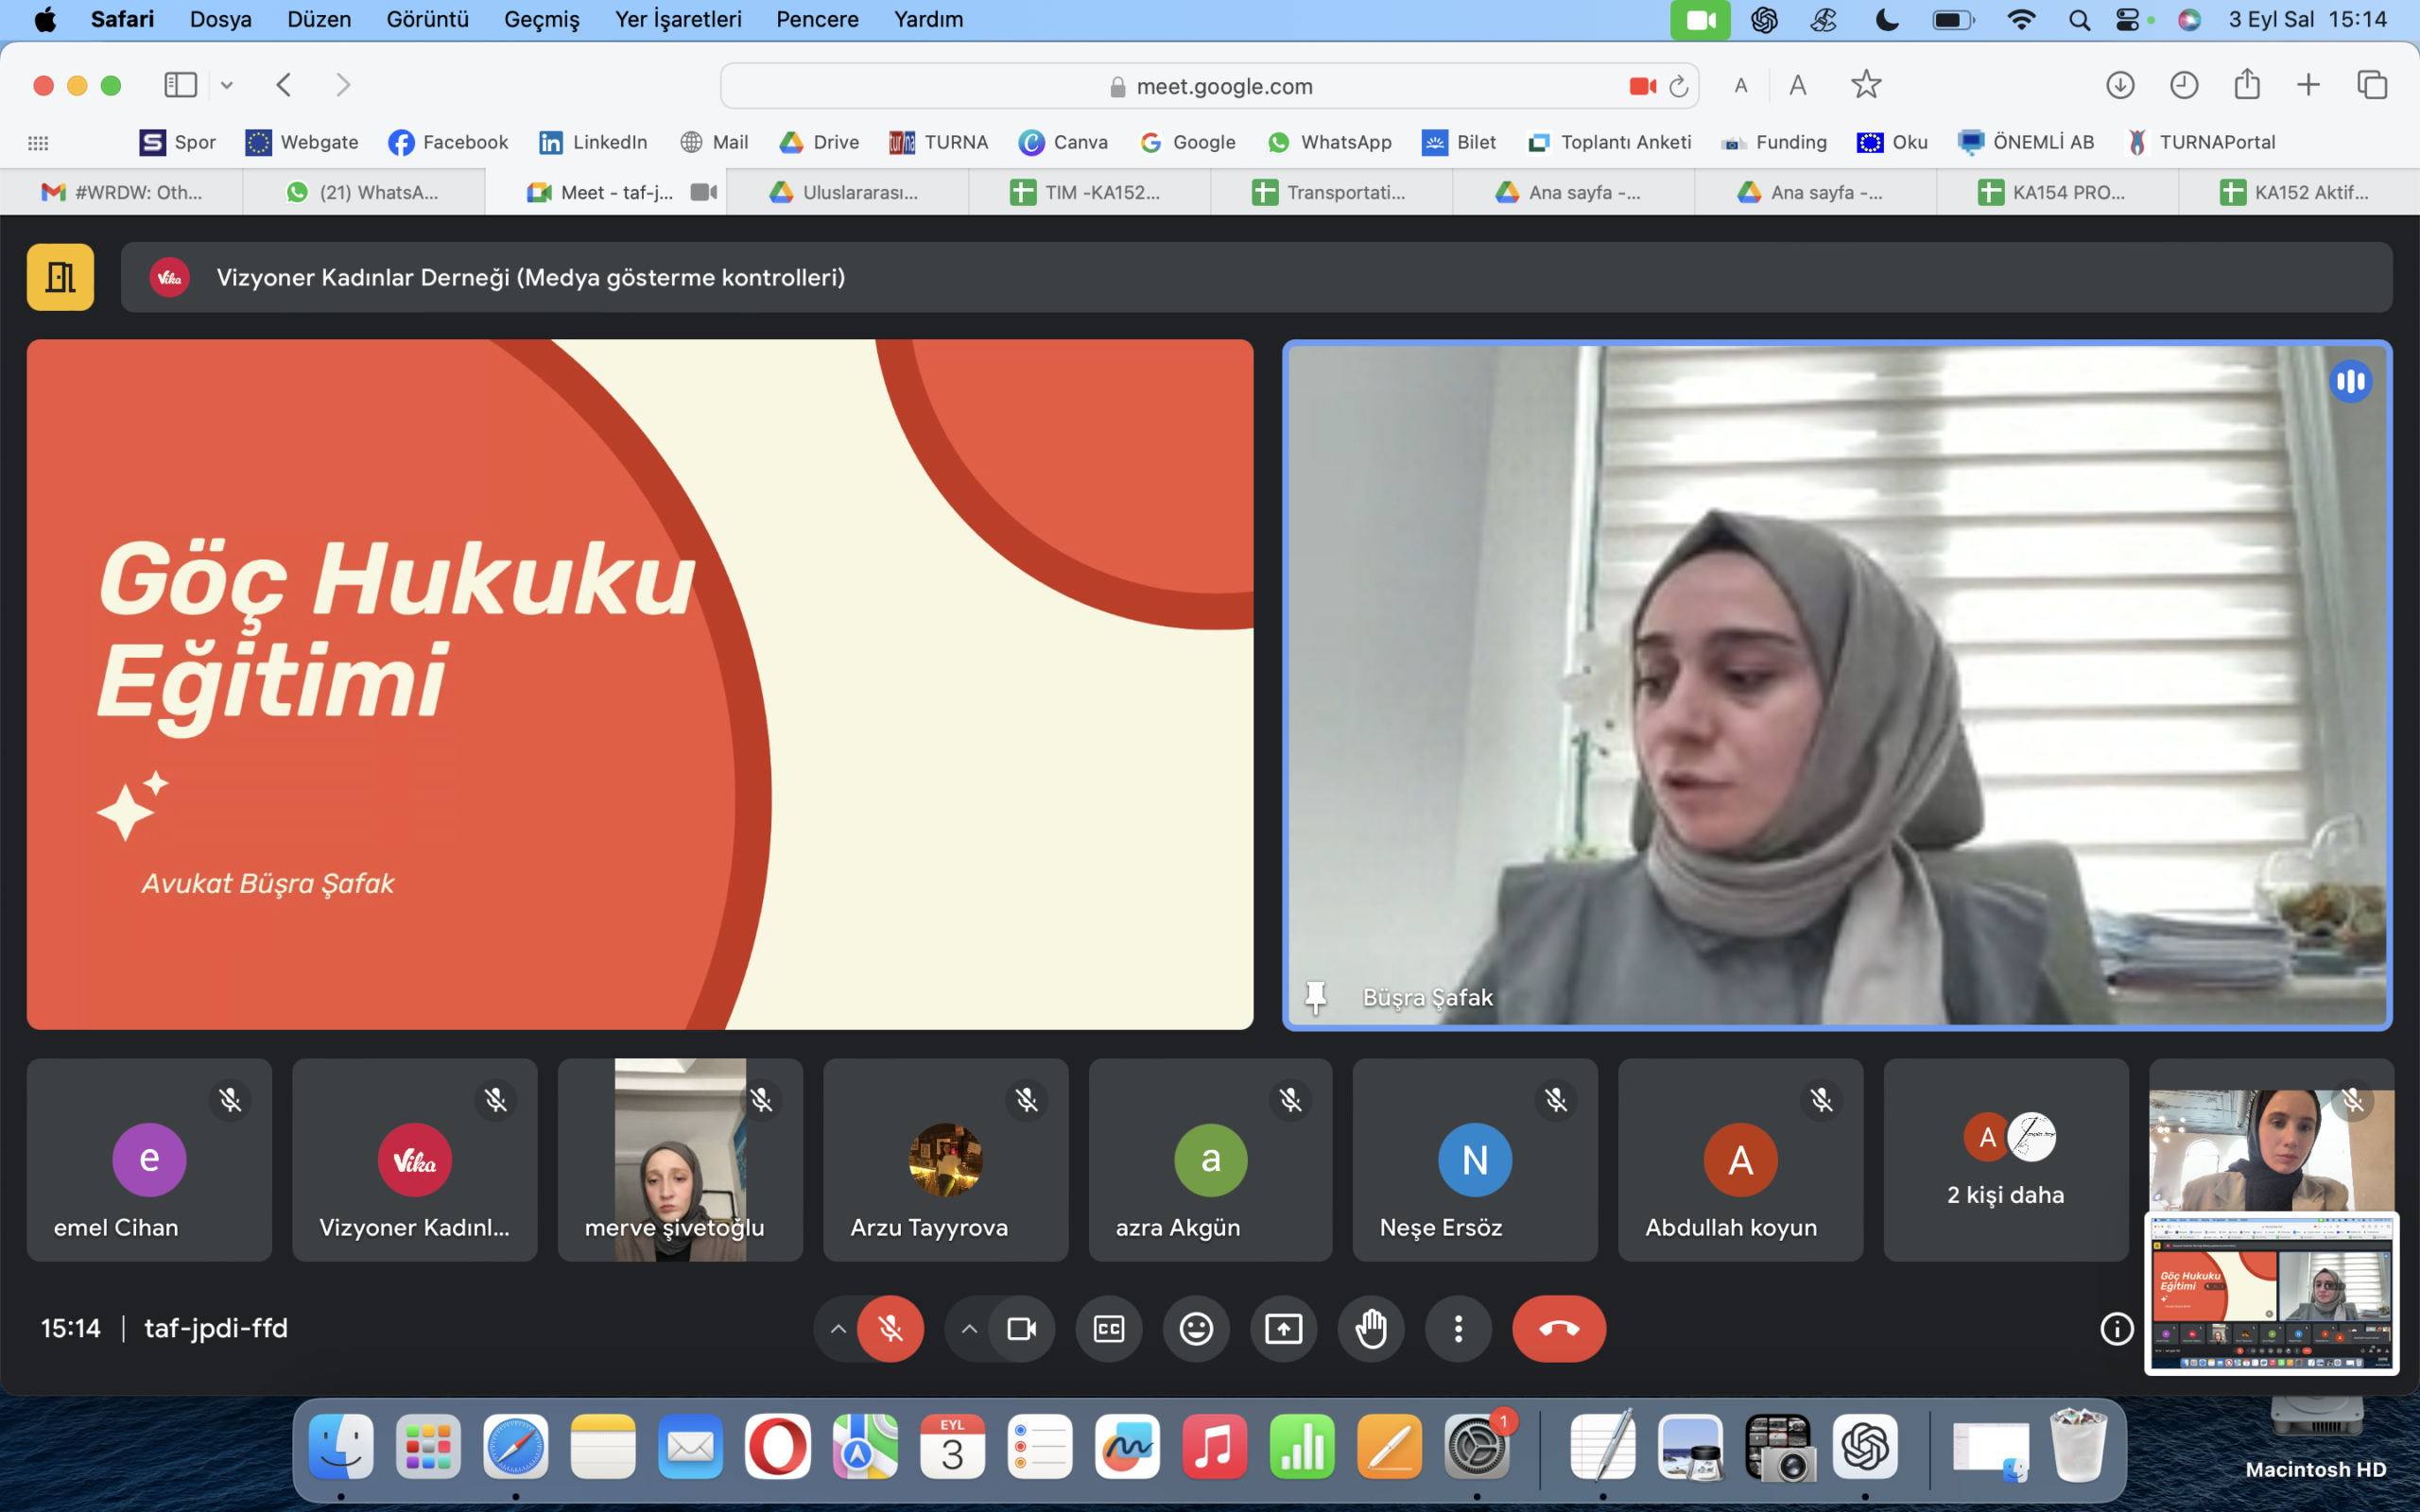Click the red leave call button

pyautogui.click(x=1558, y=1329)
